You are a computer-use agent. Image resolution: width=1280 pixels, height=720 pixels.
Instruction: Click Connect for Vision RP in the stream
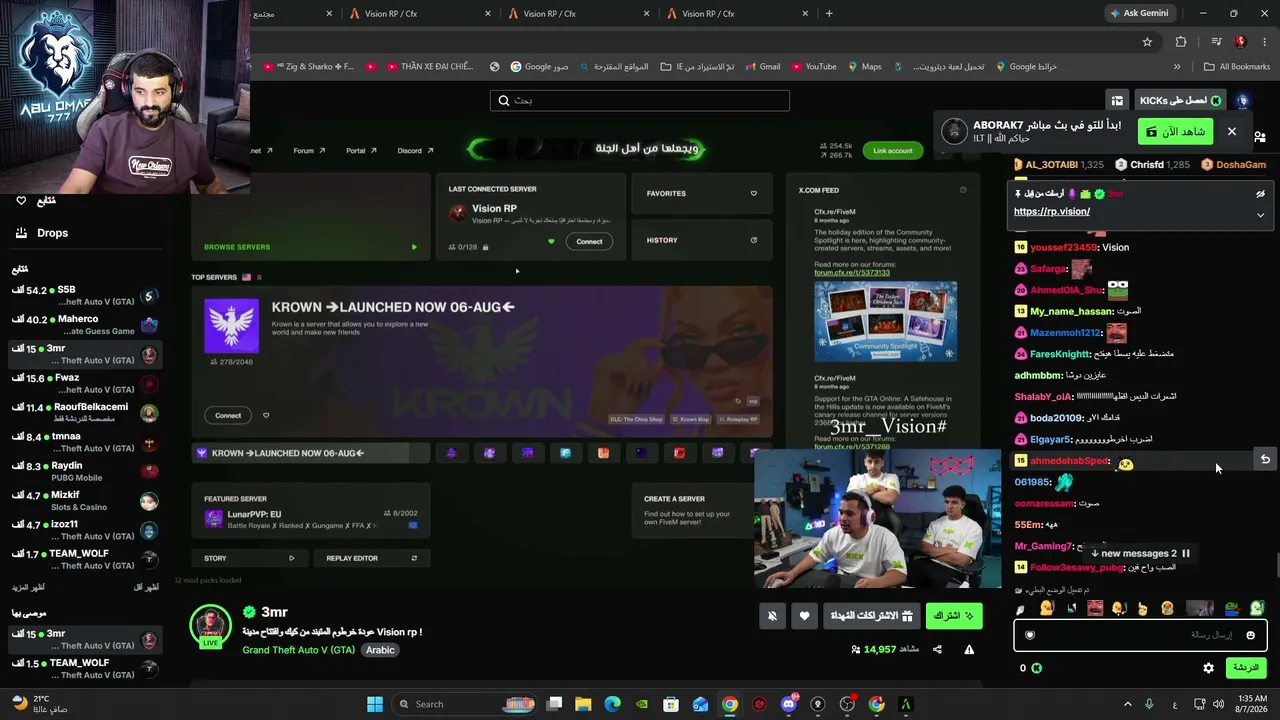[589, 241]
